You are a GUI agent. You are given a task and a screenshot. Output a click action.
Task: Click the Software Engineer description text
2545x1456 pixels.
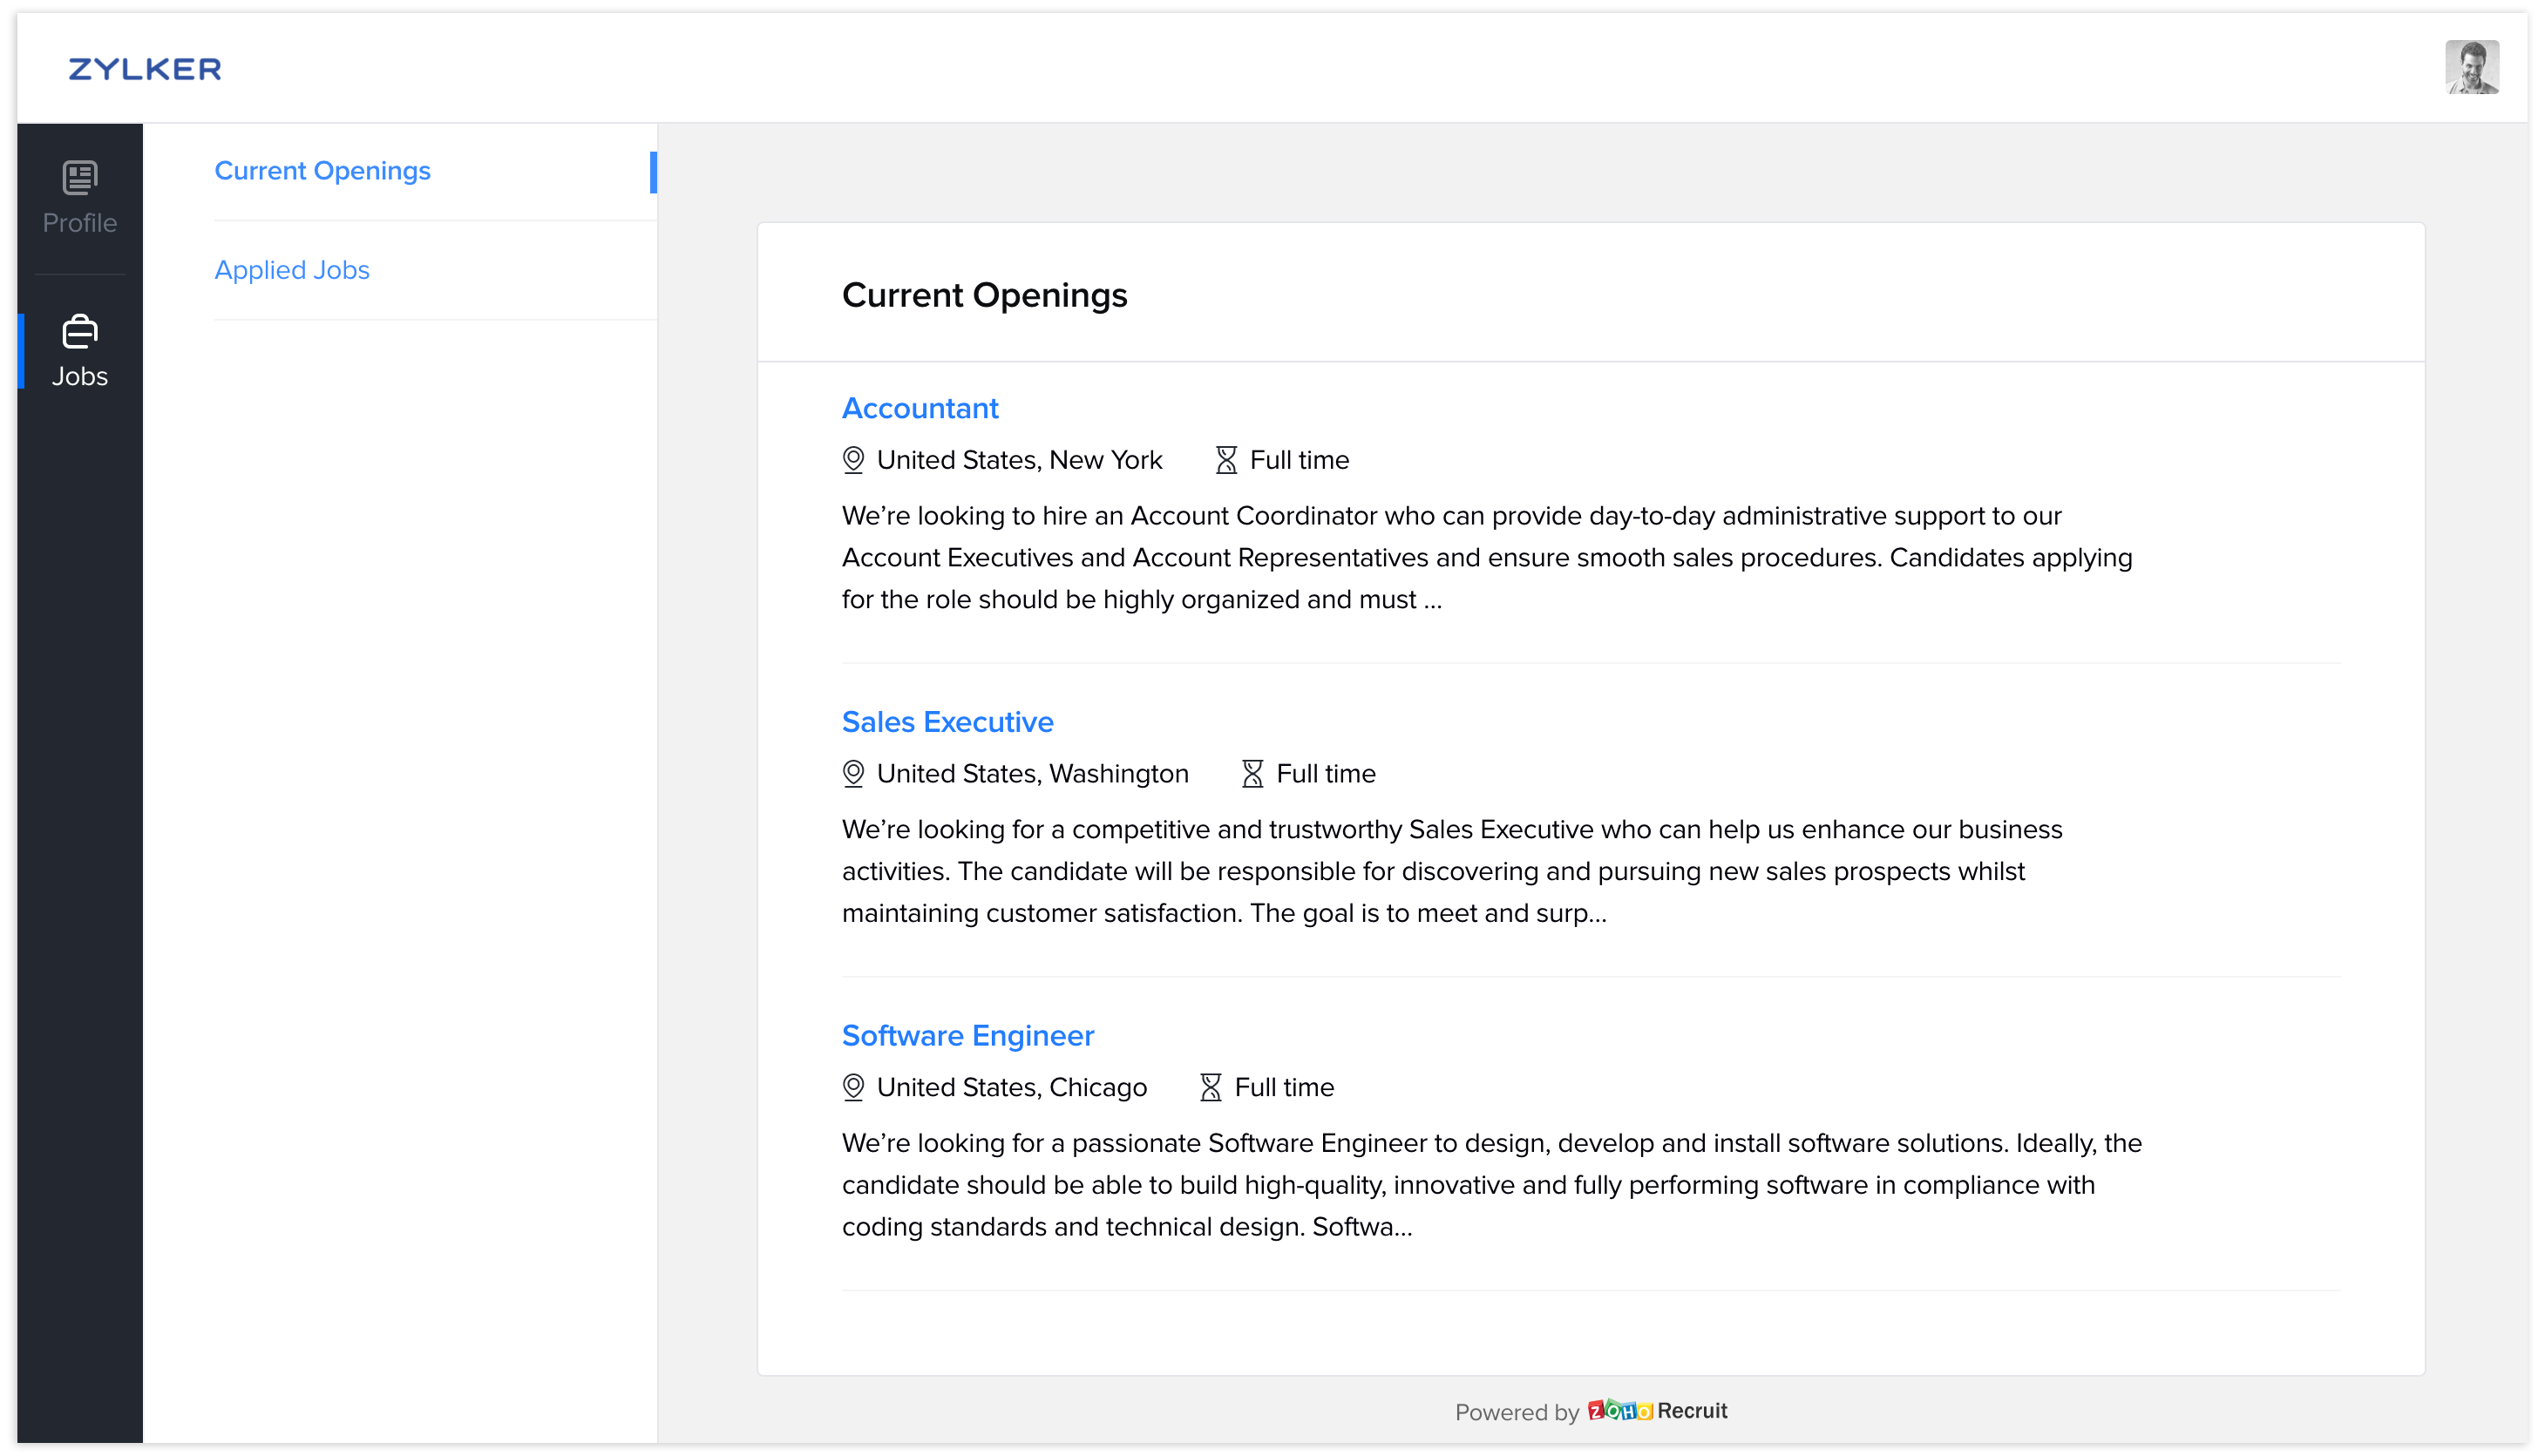pyautogui.click(x=1490, y=1185)
